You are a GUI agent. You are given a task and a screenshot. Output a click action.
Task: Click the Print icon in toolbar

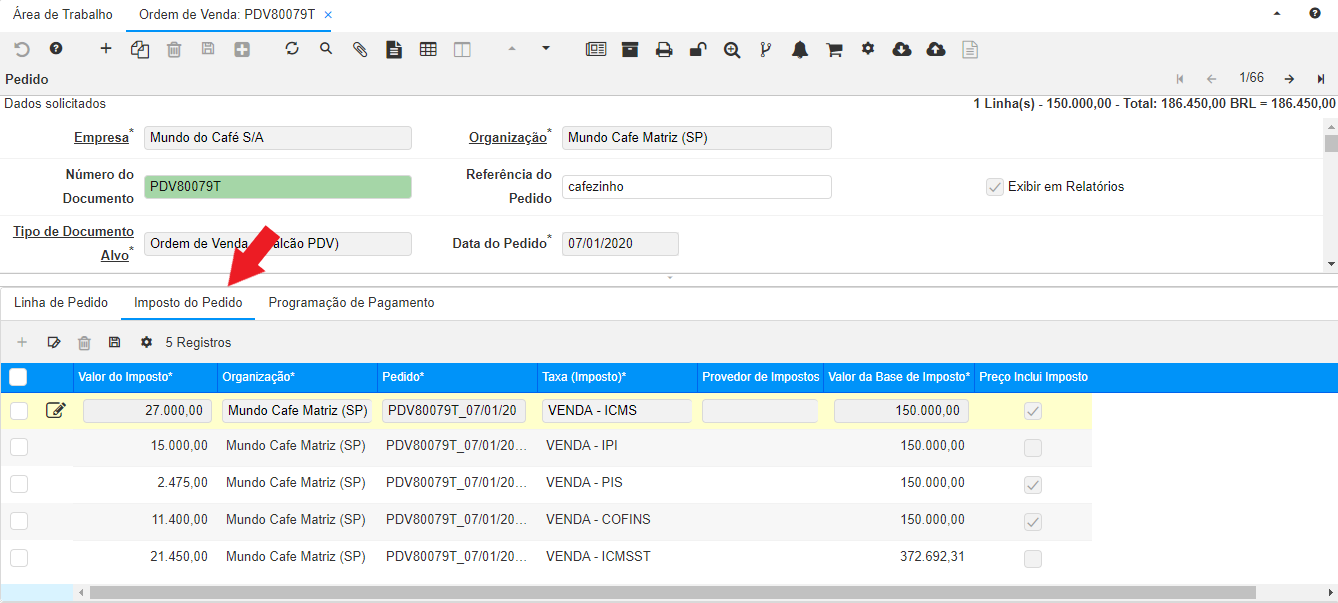(664, 49)
